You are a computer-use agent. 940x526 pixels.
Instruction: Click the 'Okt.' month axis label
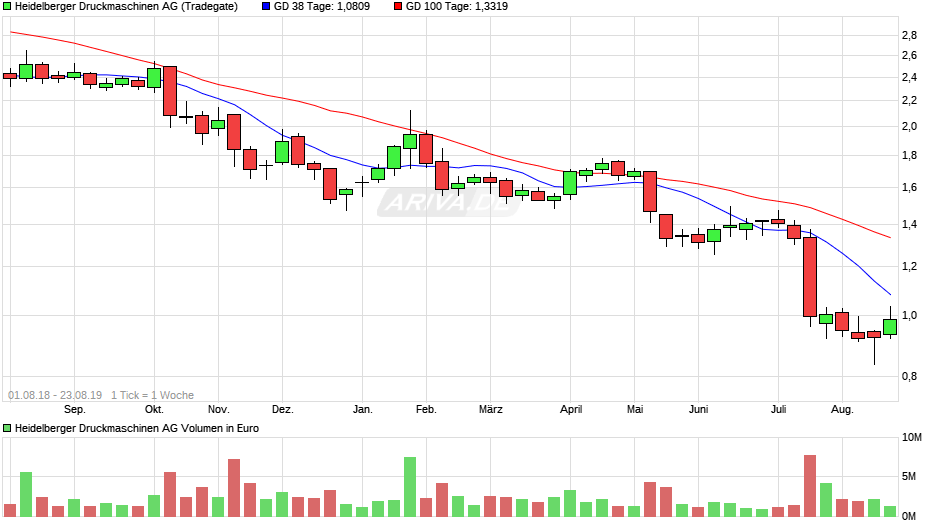coord(154,410)
